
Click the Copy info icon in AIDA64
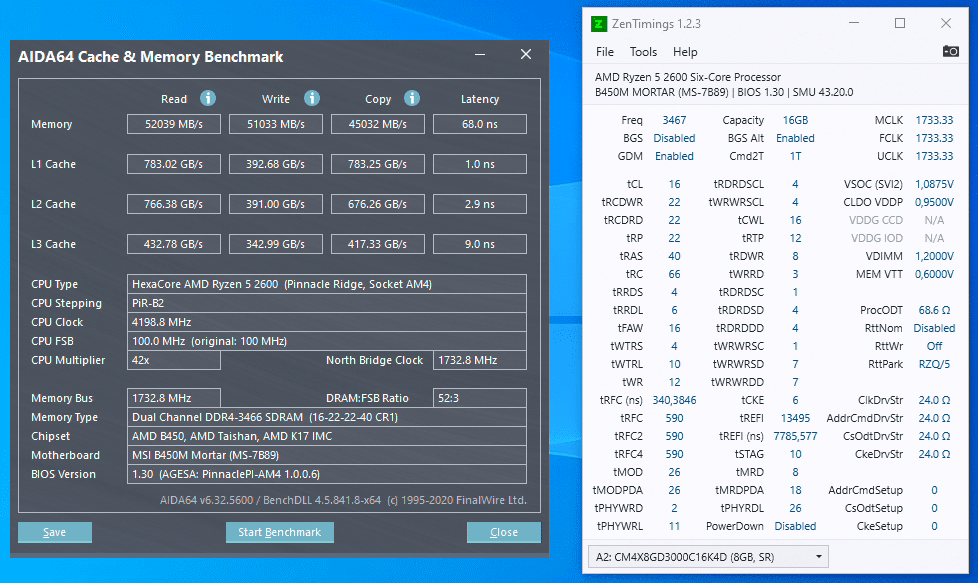pos(412,99)
